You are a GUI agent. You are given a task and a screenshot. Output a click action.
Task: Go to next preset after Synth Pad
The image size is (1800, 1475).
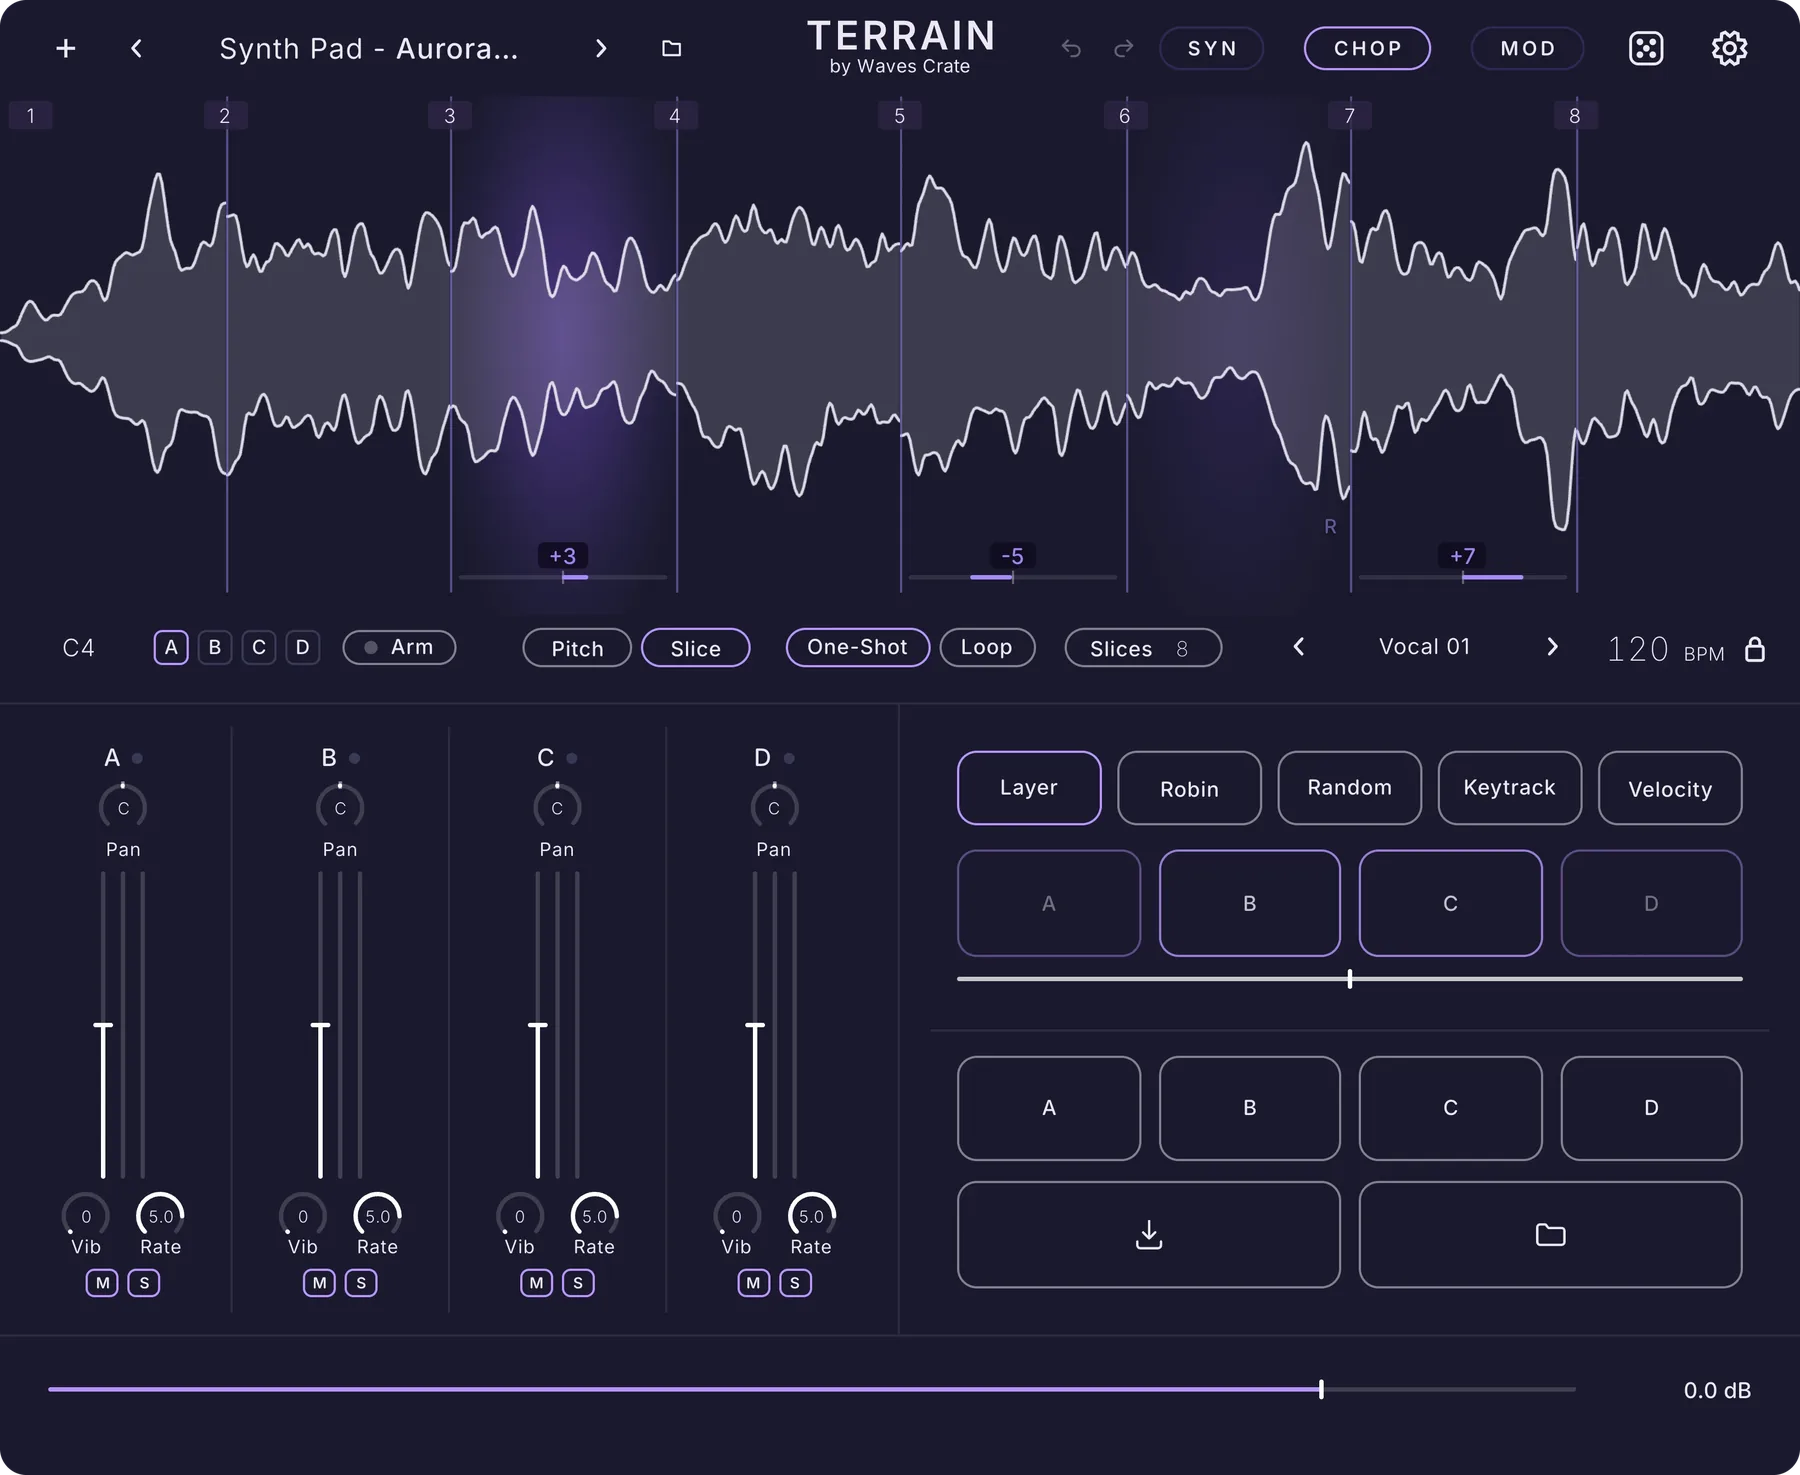tap(600, 48)
